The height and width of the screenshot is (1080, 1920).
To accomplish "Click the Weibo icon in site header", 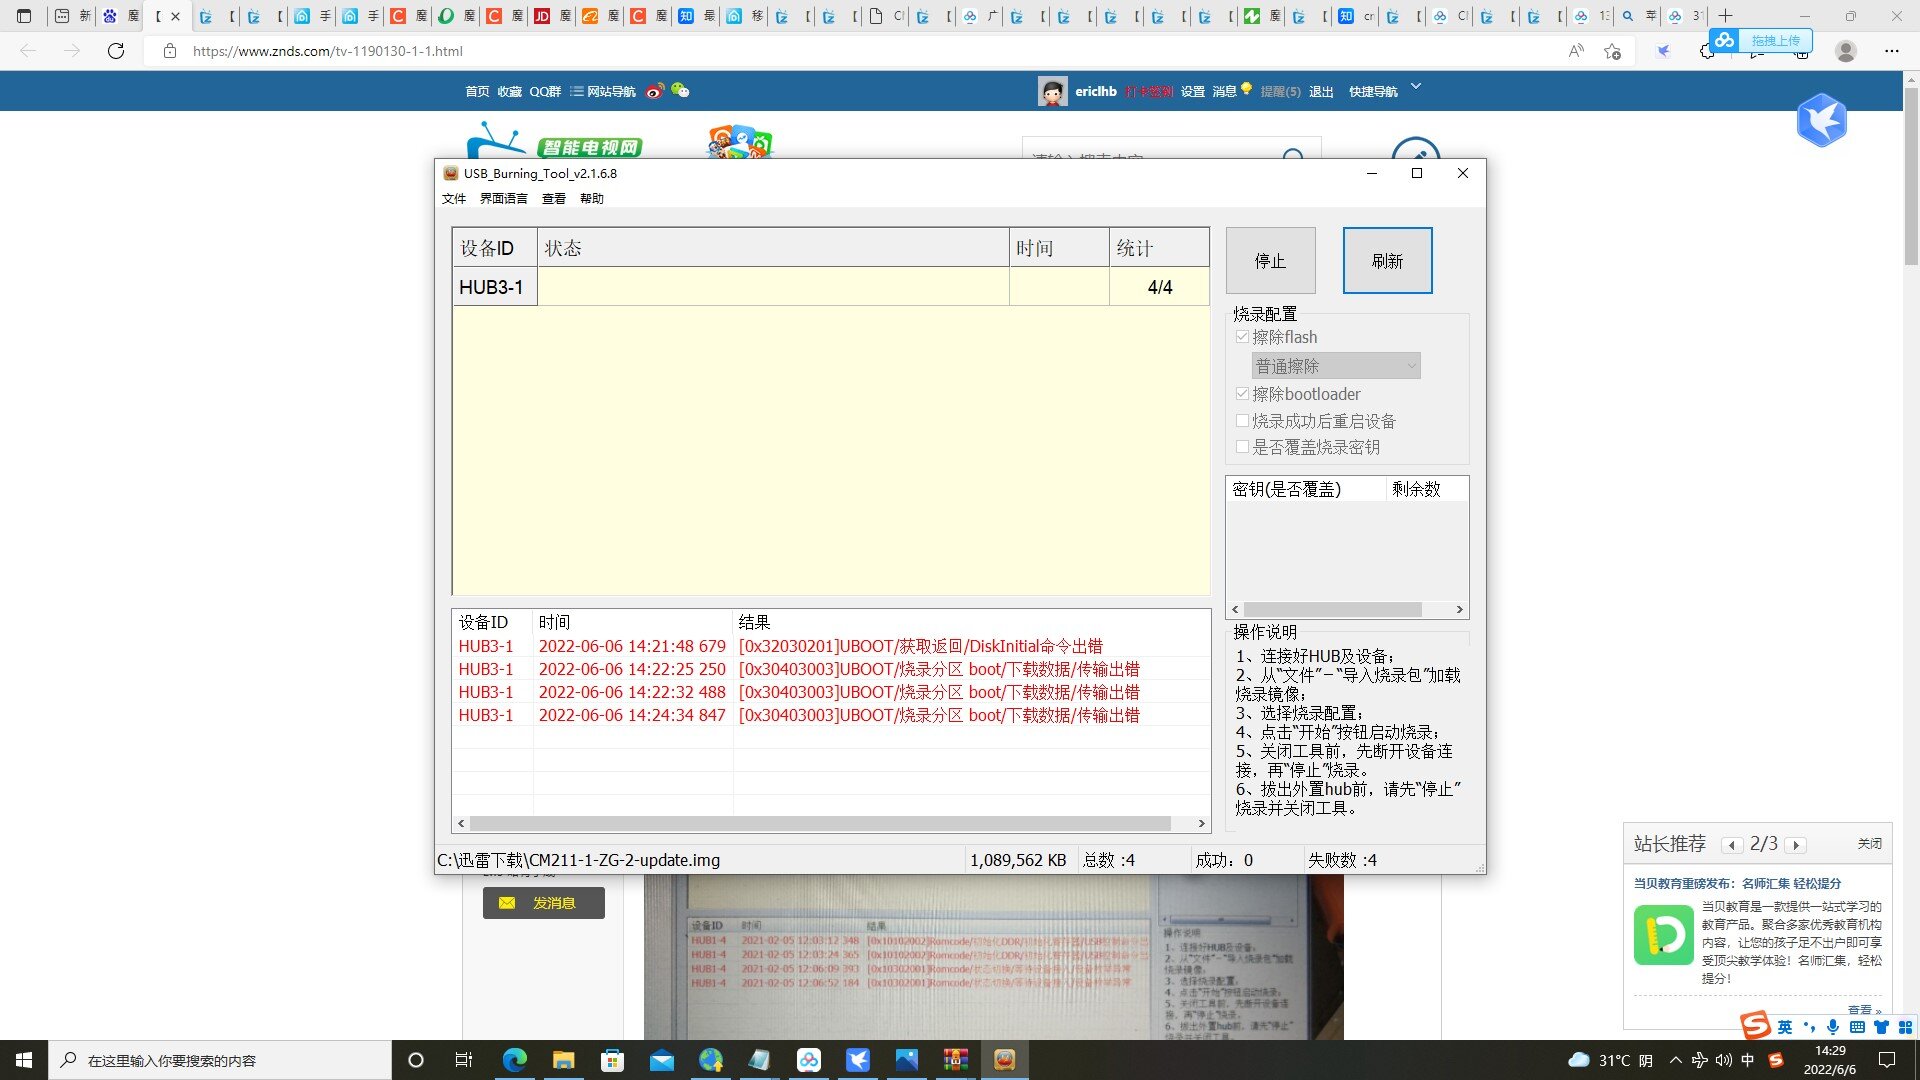I will [x=655, y=91].
